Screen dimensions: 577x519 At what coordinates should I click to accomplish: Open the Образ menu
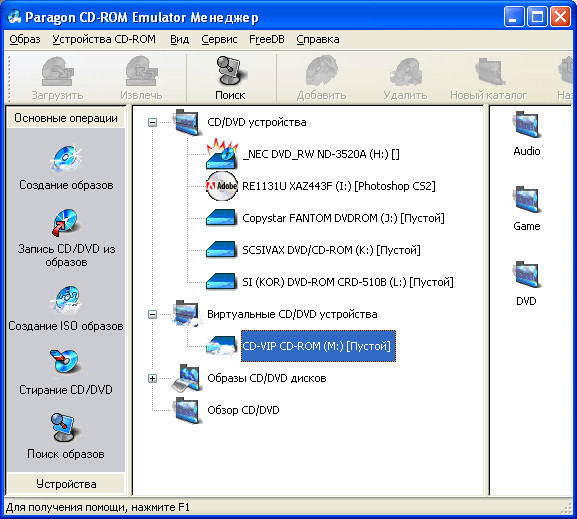pyautogui.click(x=25, y=39)
